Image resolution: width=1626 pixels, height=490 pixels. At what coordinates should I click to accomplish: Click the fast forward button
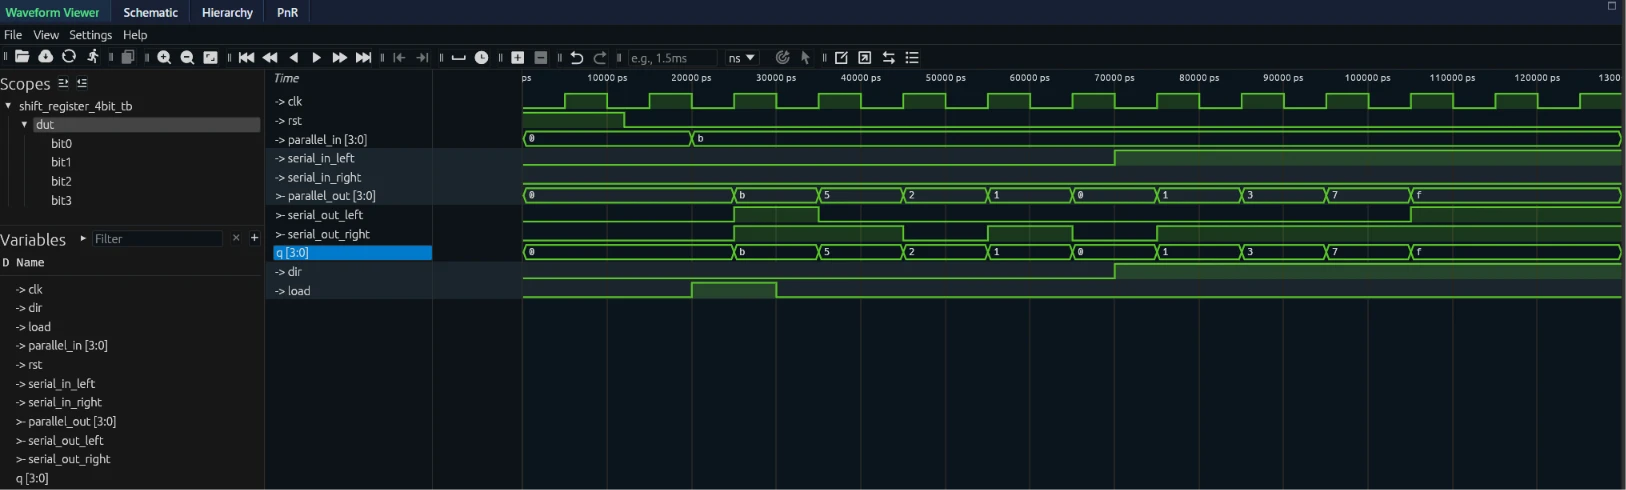coord(339,57)
